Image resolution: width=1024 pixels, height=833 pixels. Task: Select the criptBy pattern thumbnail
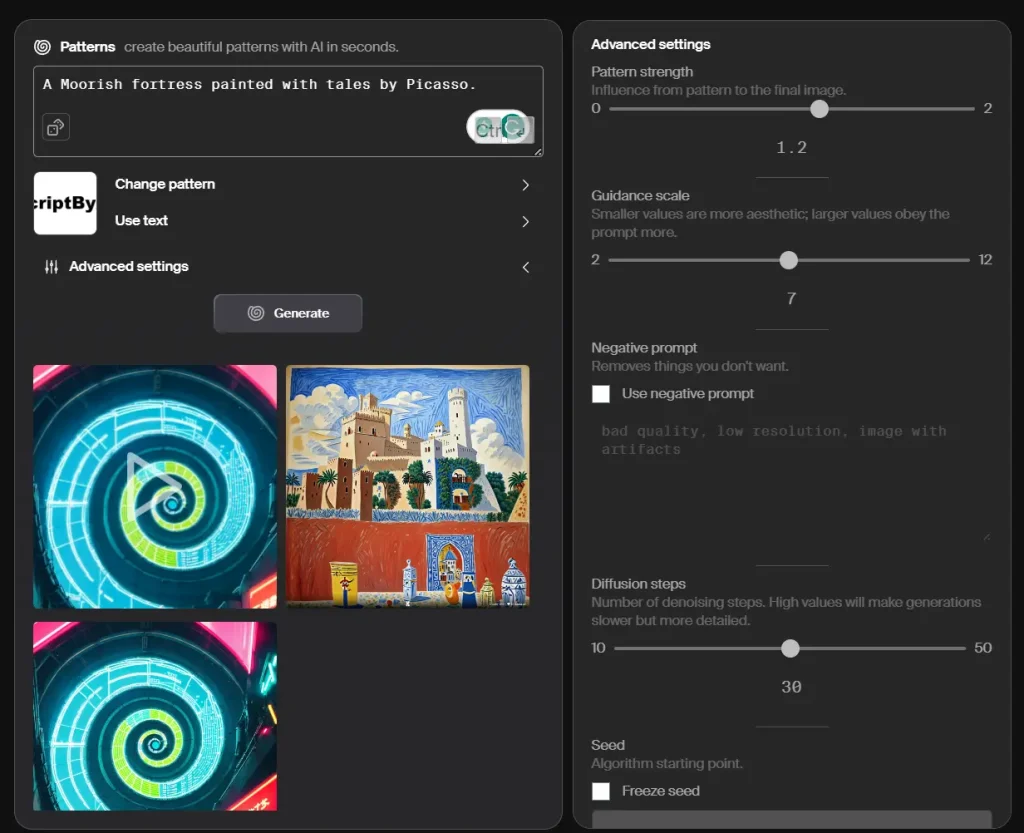pos(65,203)
